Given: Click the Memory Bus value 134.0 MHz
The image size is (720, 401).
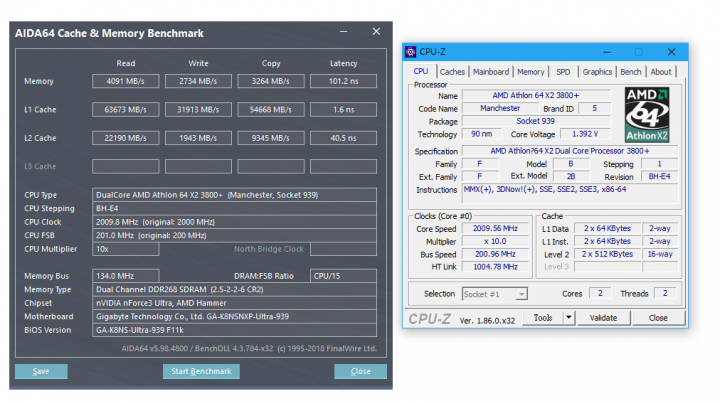Looking at the screenshot, I should (125, 276).
